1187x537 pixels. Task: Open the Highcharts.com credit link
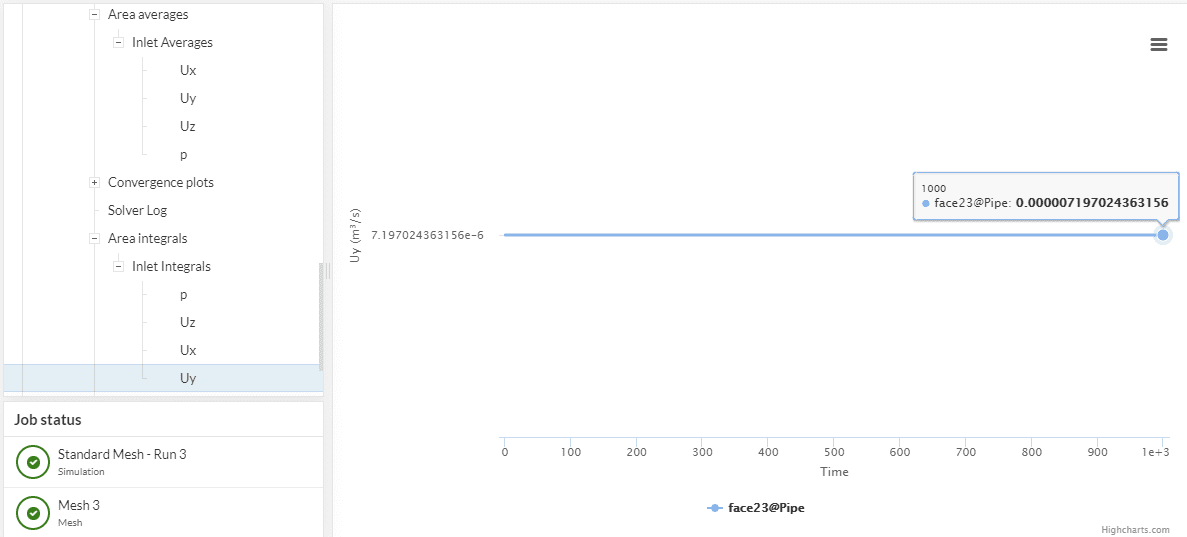pos(1135,530)
